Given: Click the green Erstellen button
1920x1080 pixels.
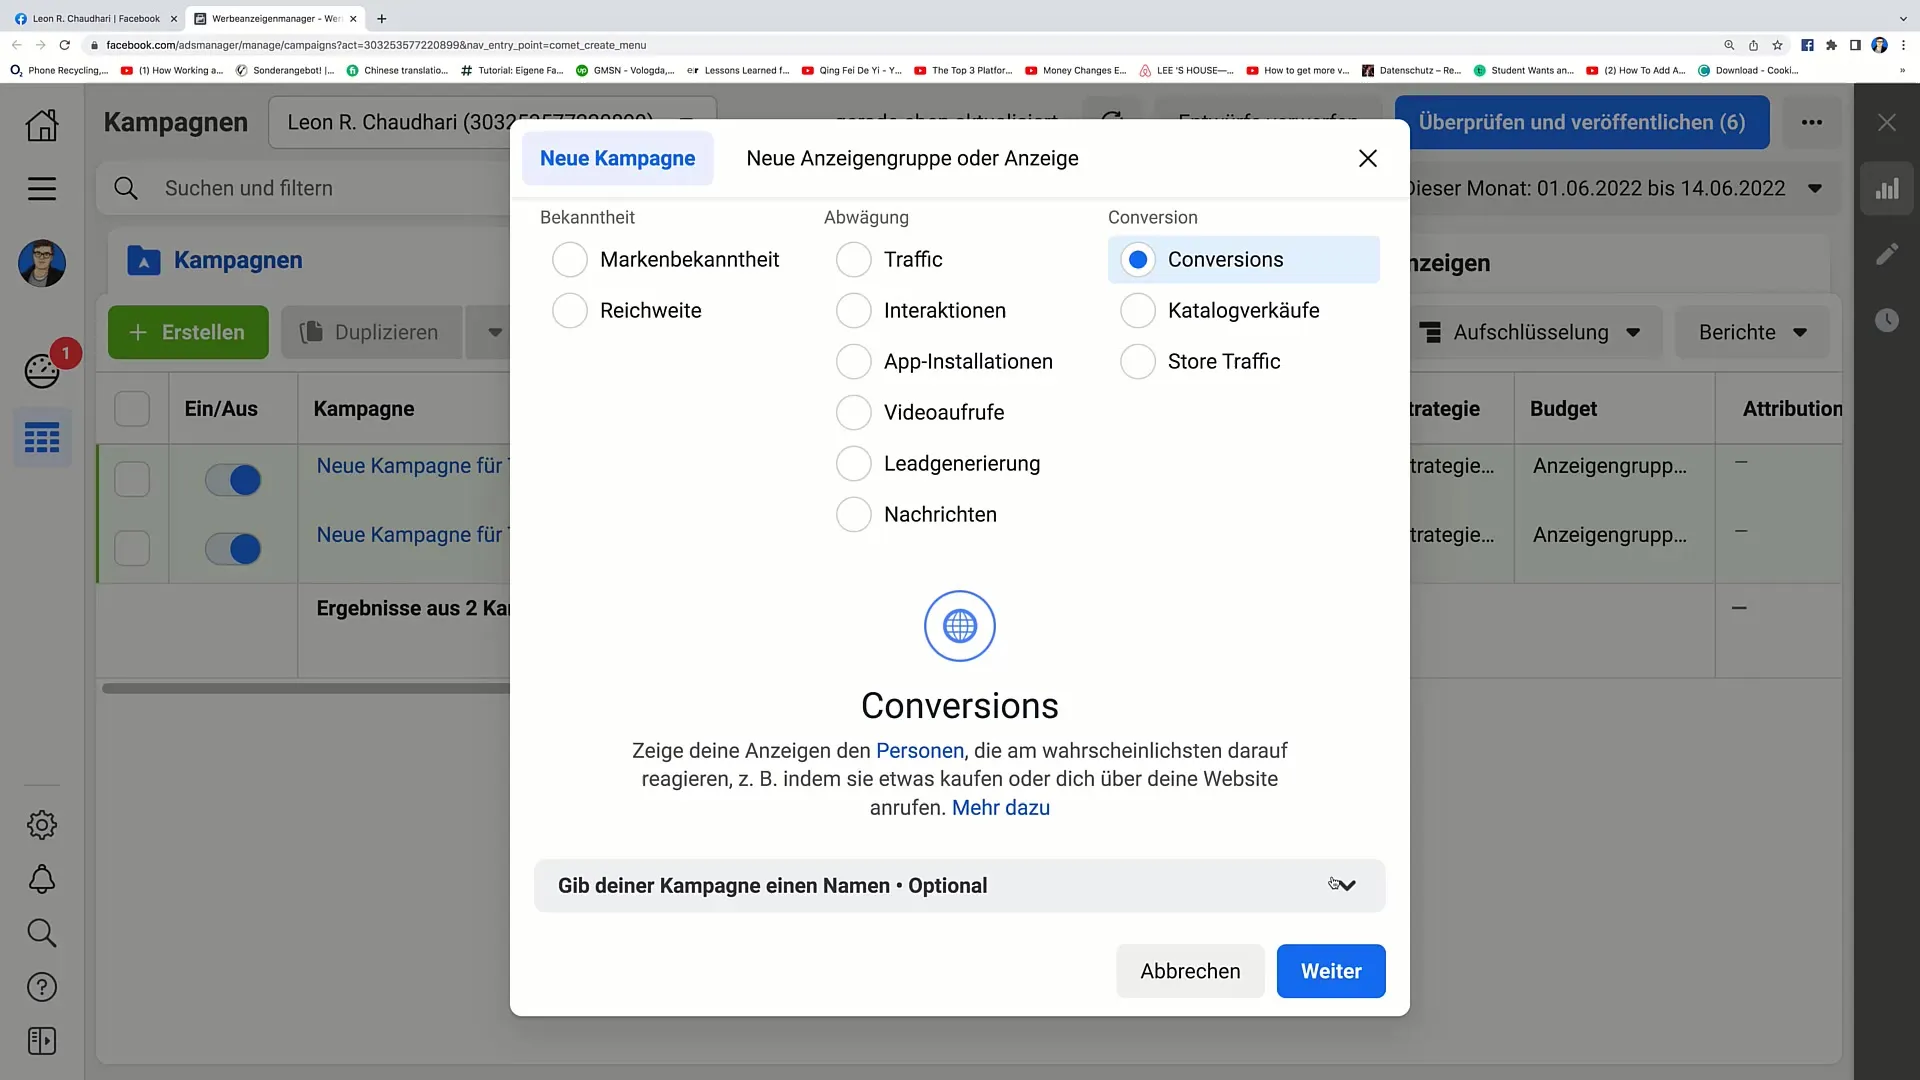Looking at the screenshot, I should [188, 333].
